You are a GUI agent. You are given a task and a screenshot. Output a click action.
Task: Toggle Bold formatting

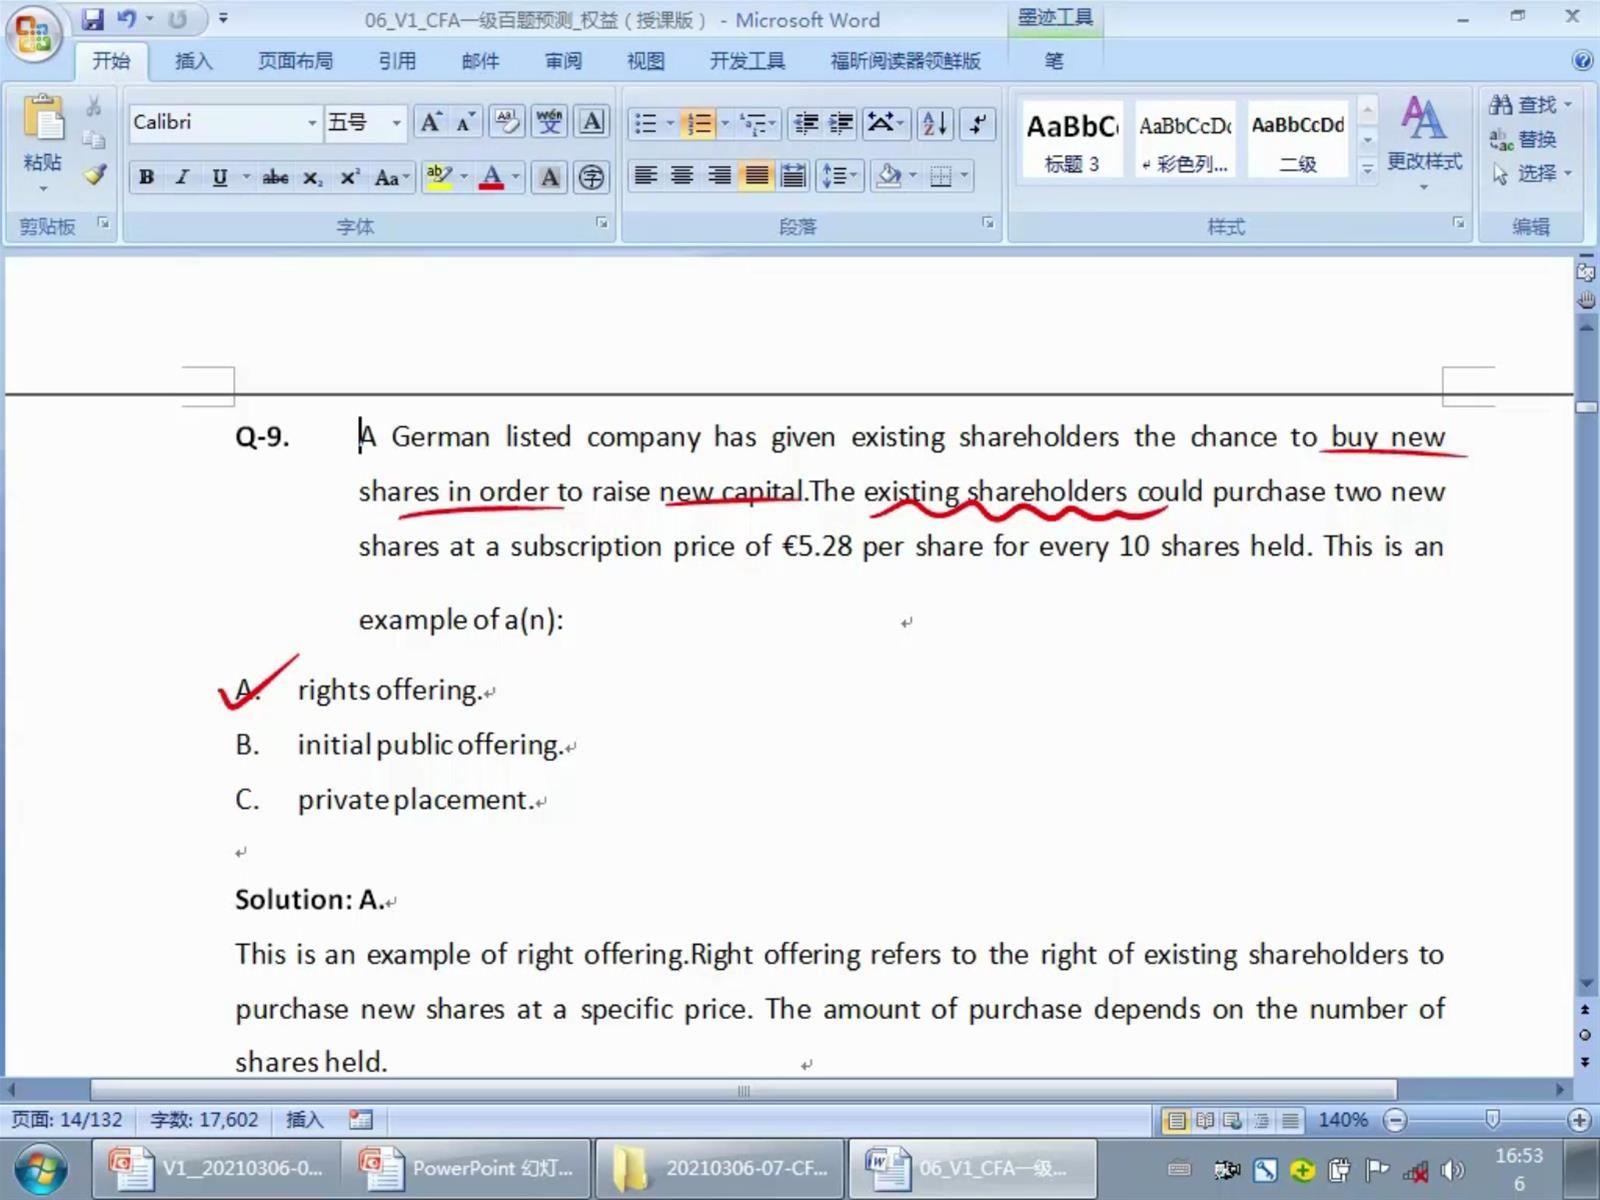(x=146, y=177)
